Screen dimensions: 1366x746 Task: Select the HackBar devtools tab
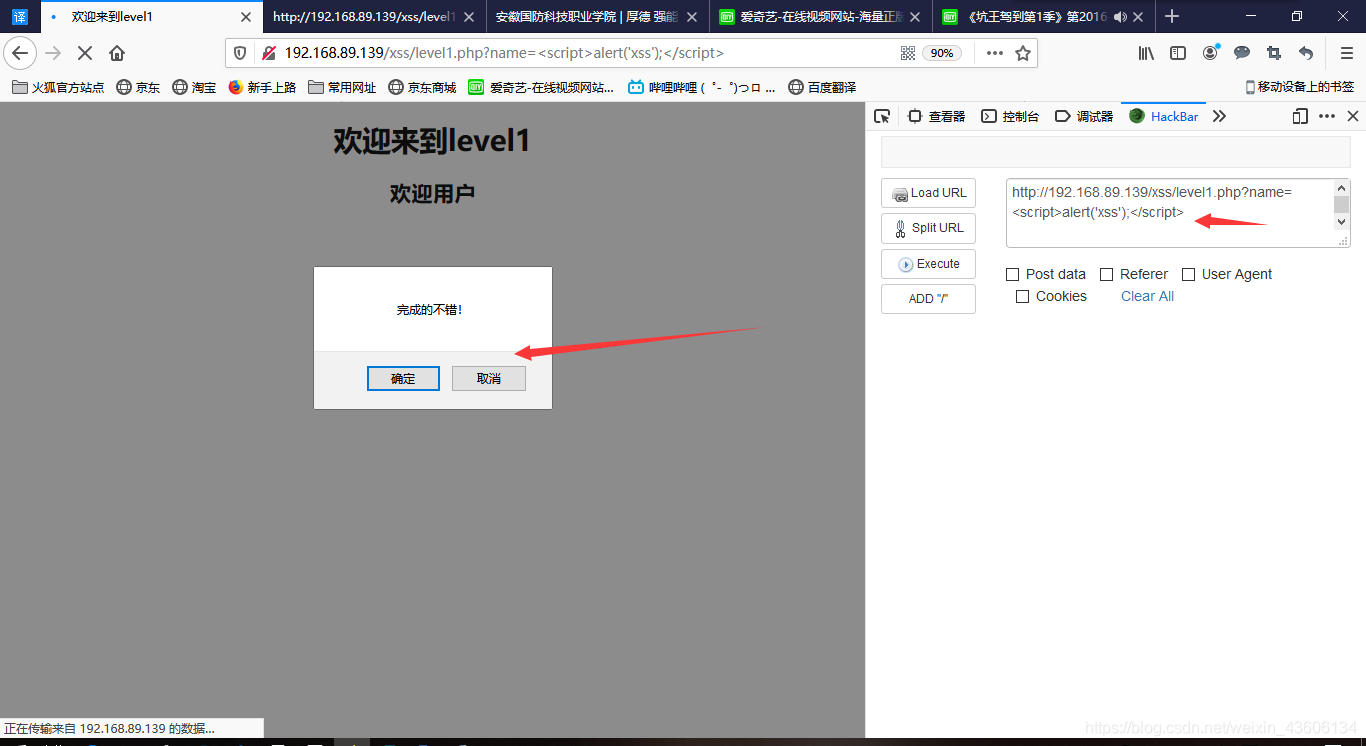pos(1164,116)
